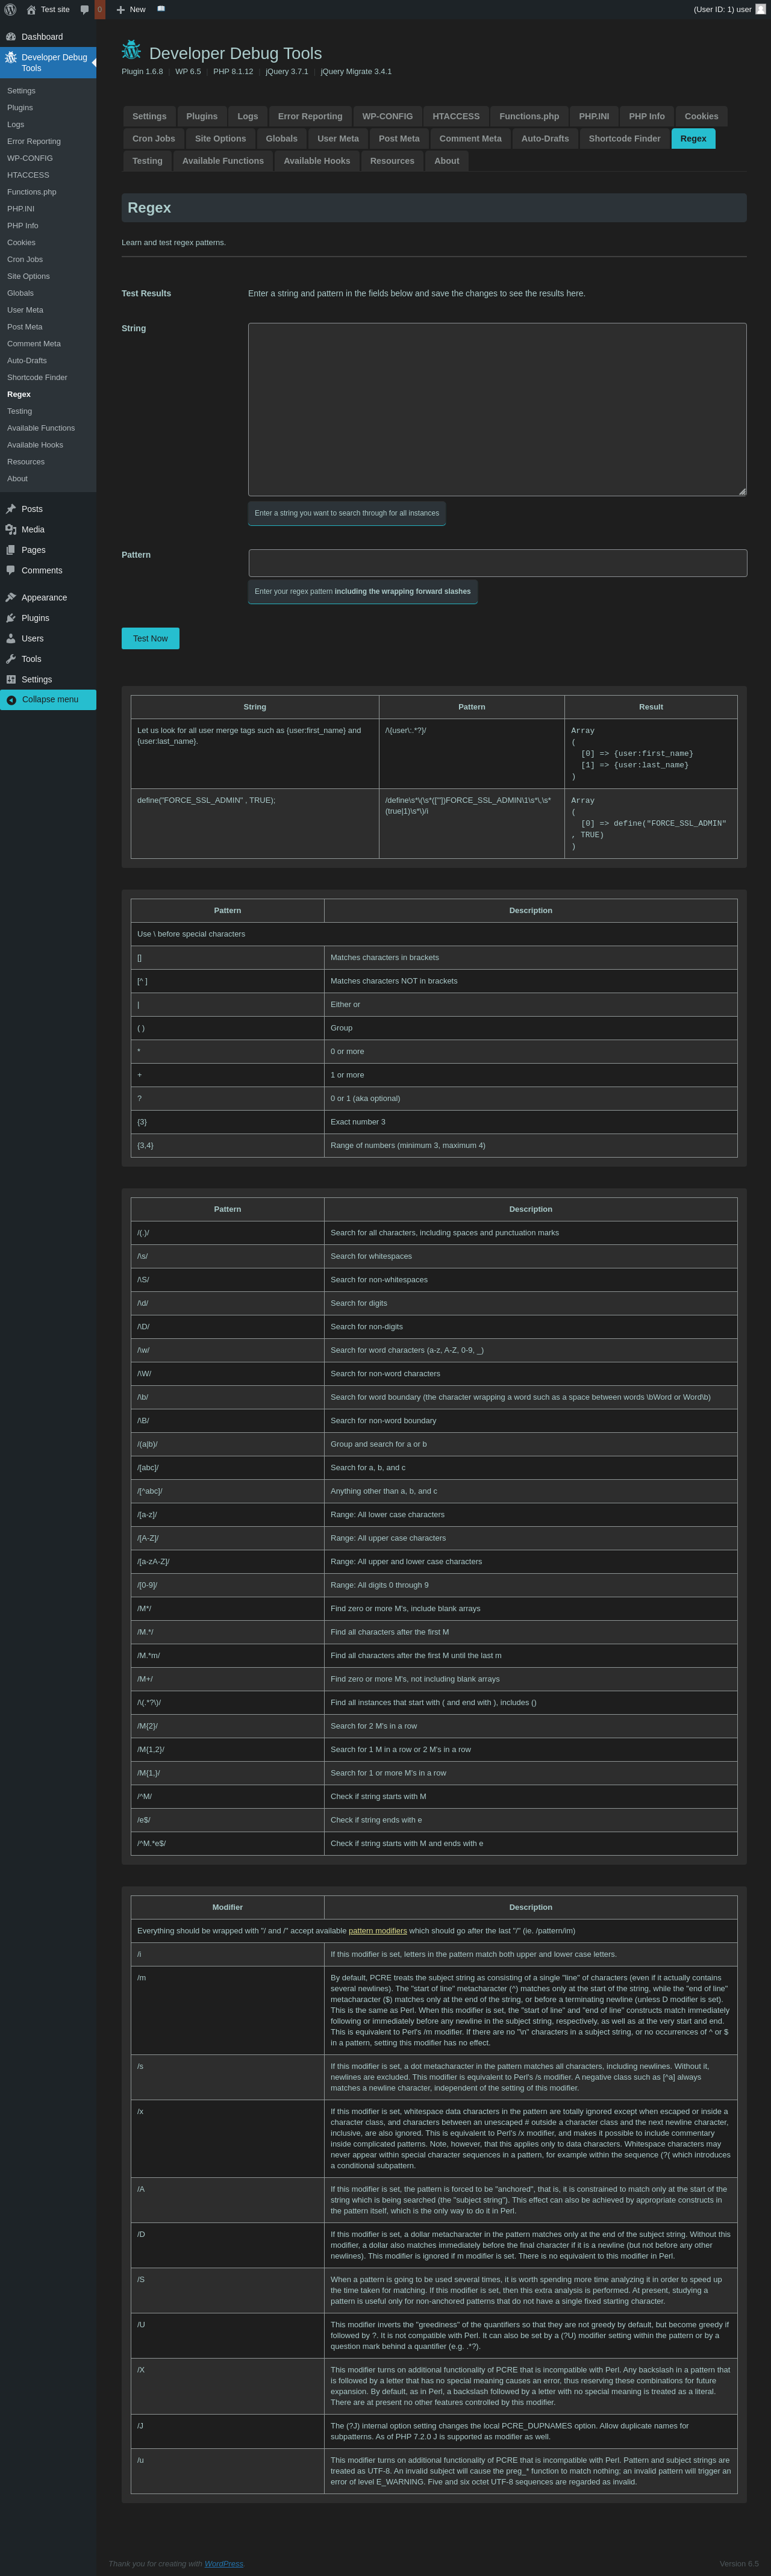This screenshot has height=2576, width=771.
Task: Open Settings via its sliders icon
Action: click(x=11, y=680)
